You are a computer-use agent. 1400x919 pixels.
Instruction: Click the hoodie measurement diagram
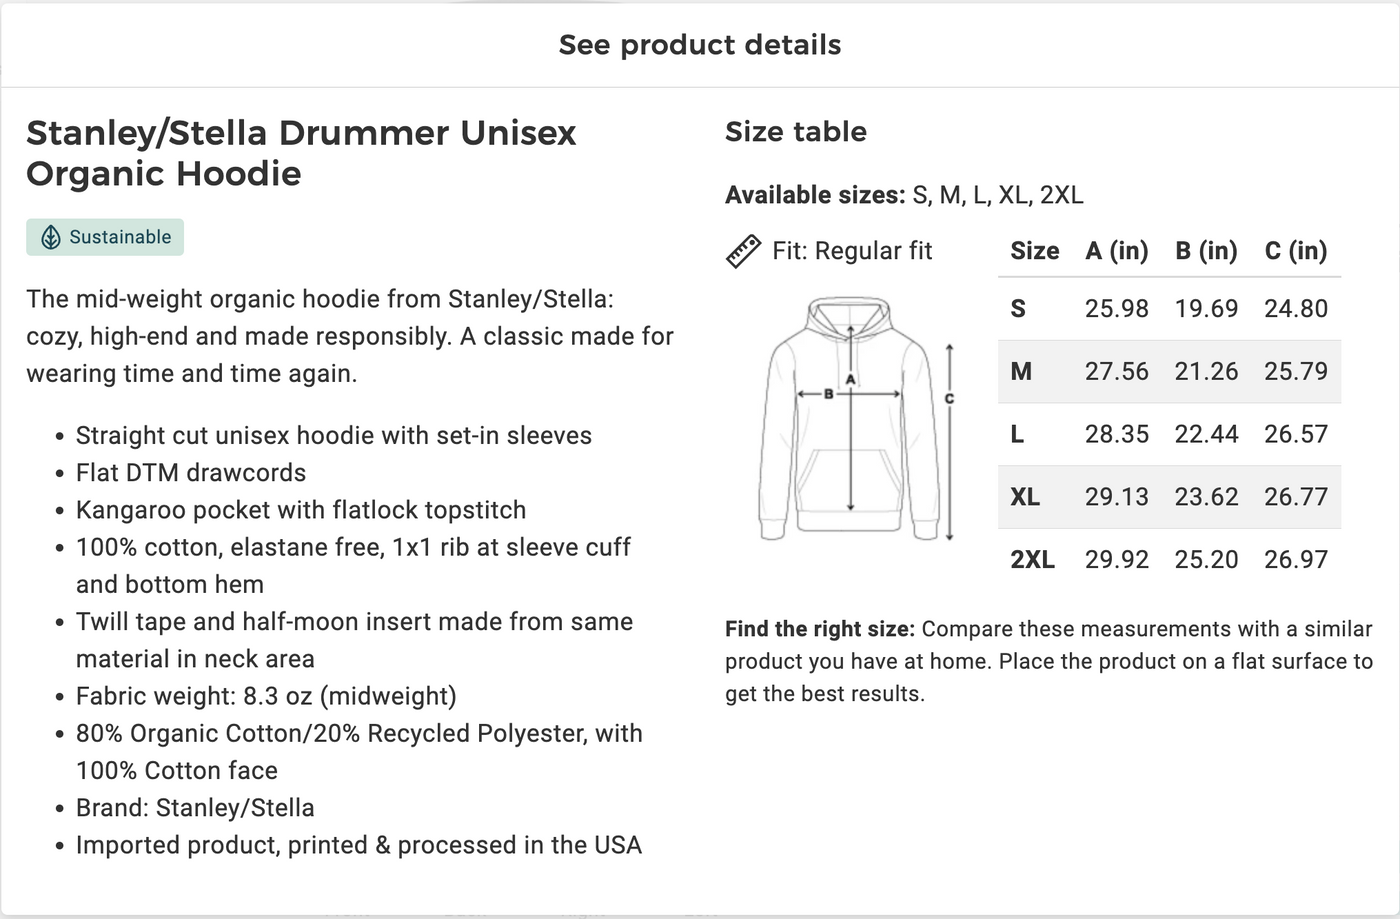[857, 419]
